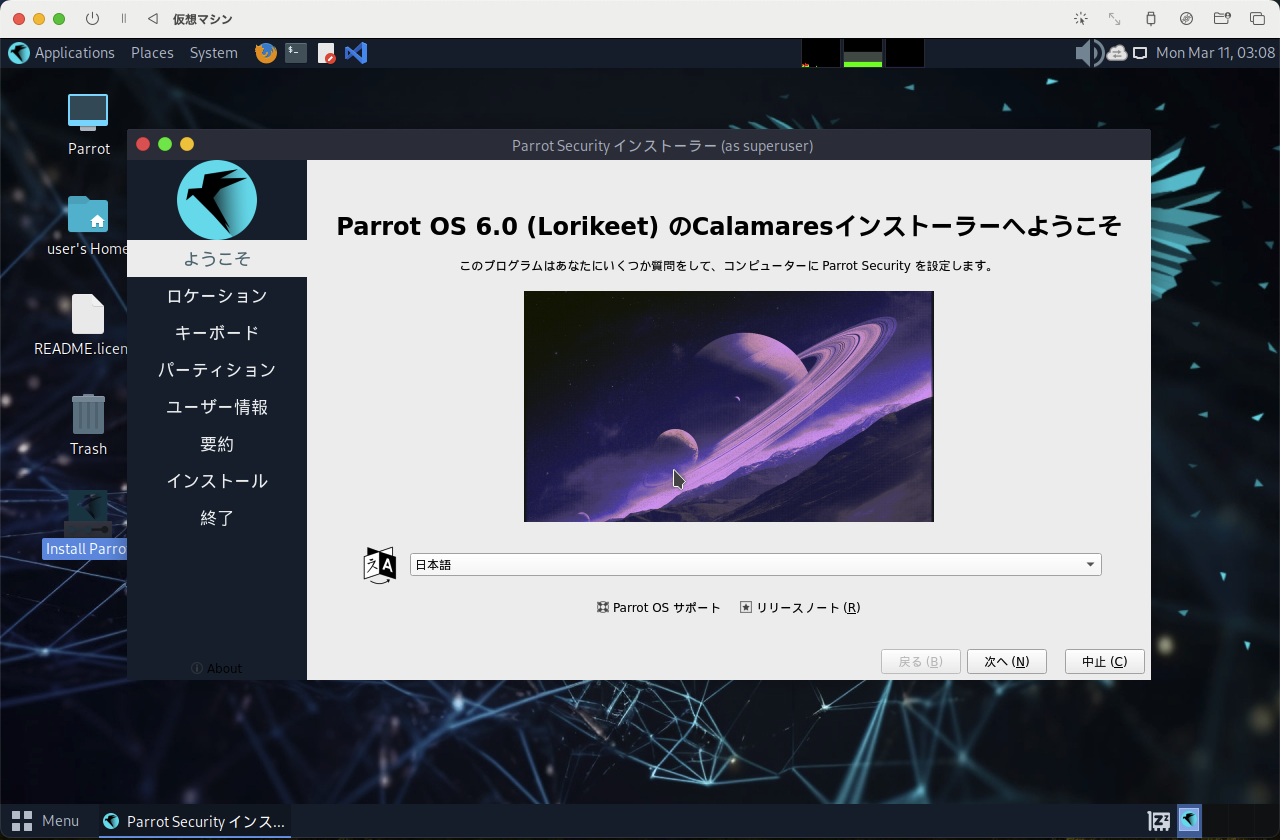This screenshot has height=840, width=1280.
Task: Launch the terminal from the top panel
Action: coord(296,53)
